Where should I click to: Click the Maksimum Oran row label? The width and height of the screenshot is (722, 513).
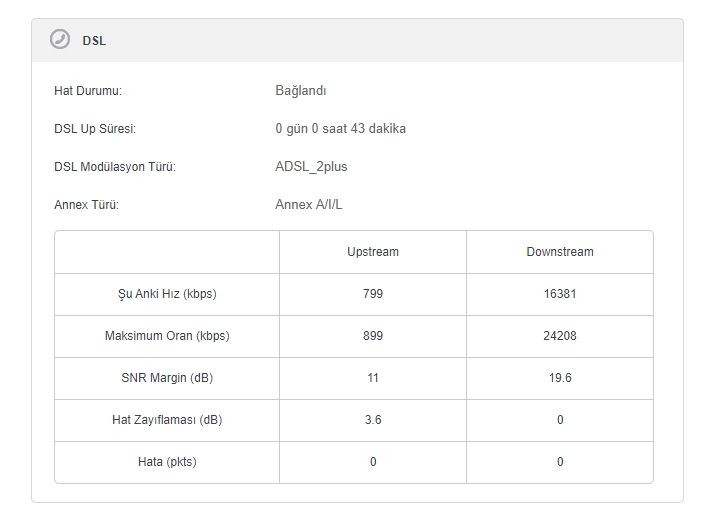coord(167,336)
